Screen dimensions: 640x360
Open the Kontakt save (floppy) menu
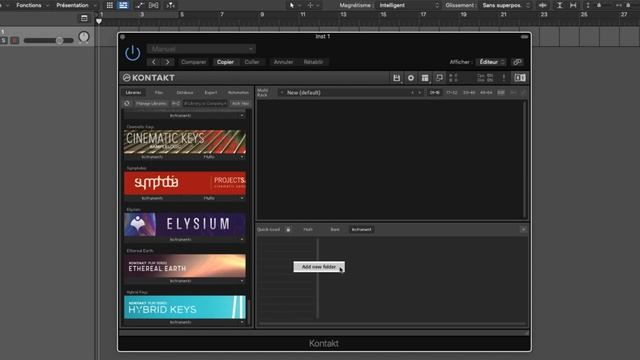pos(396,78)
